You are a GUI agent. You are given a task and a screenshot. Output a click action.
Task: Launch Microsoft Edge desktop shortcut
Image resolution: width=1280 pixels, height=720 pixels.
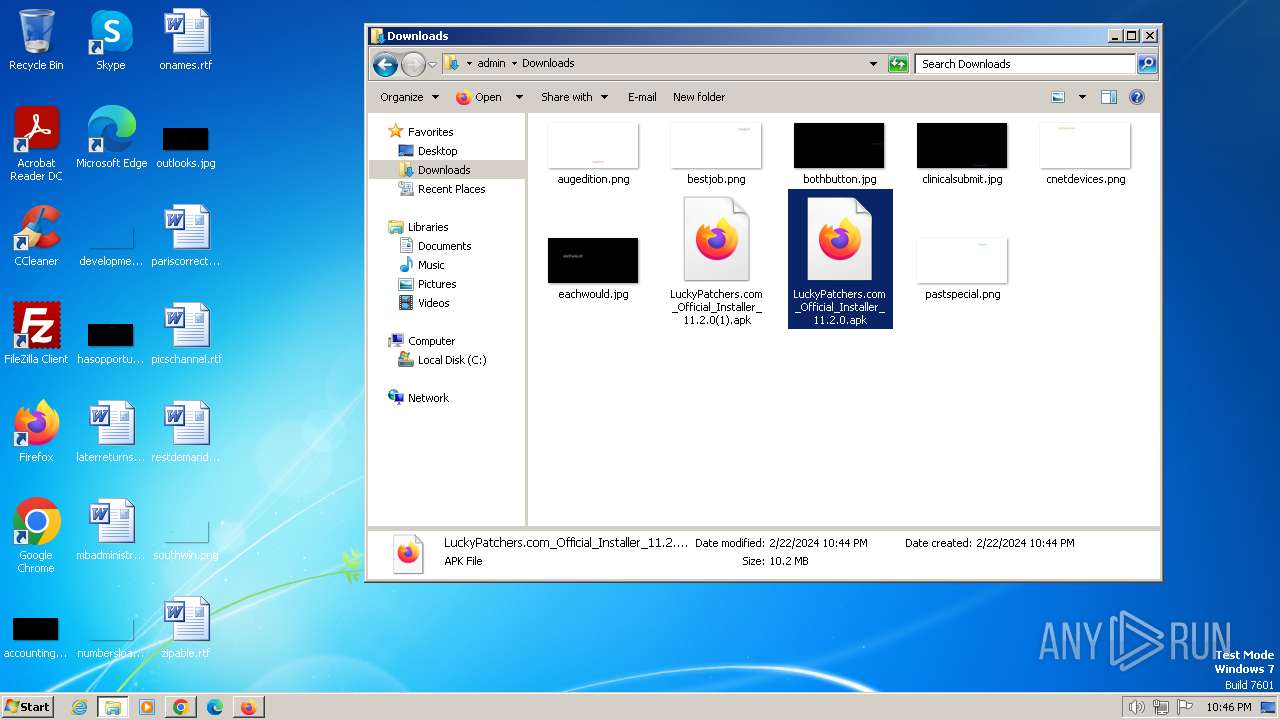pos(111,138)
